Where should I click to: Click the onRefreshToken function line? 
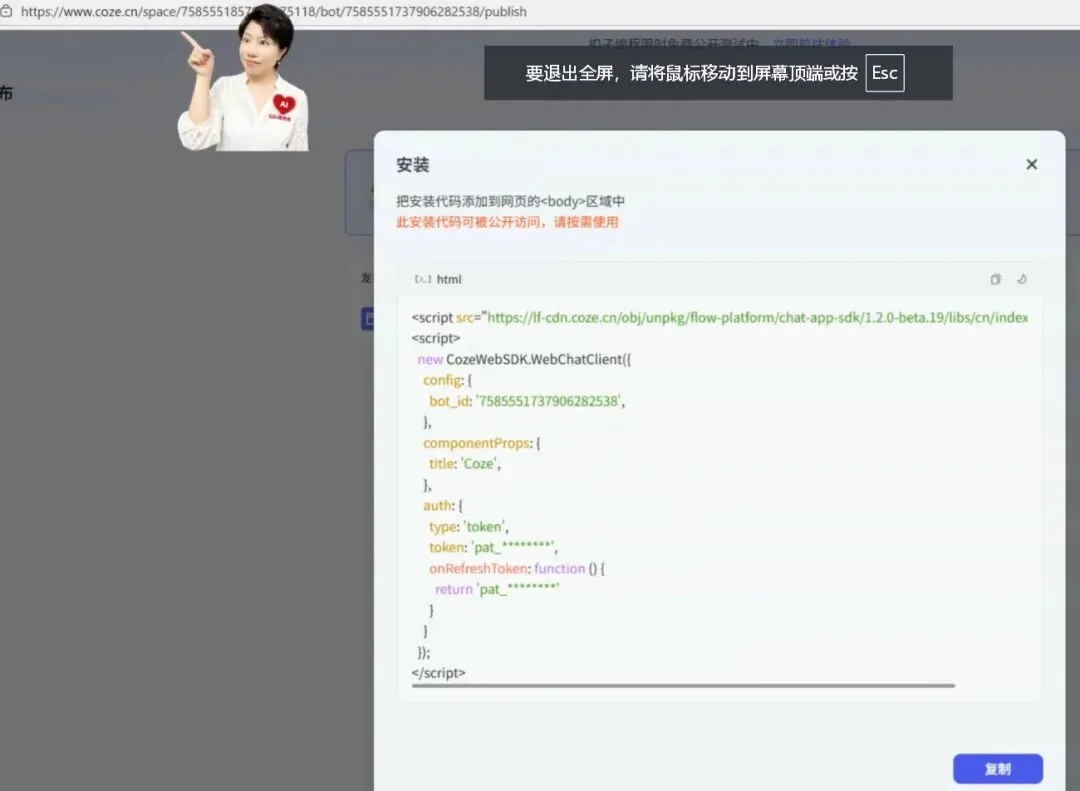coord(517,568)
